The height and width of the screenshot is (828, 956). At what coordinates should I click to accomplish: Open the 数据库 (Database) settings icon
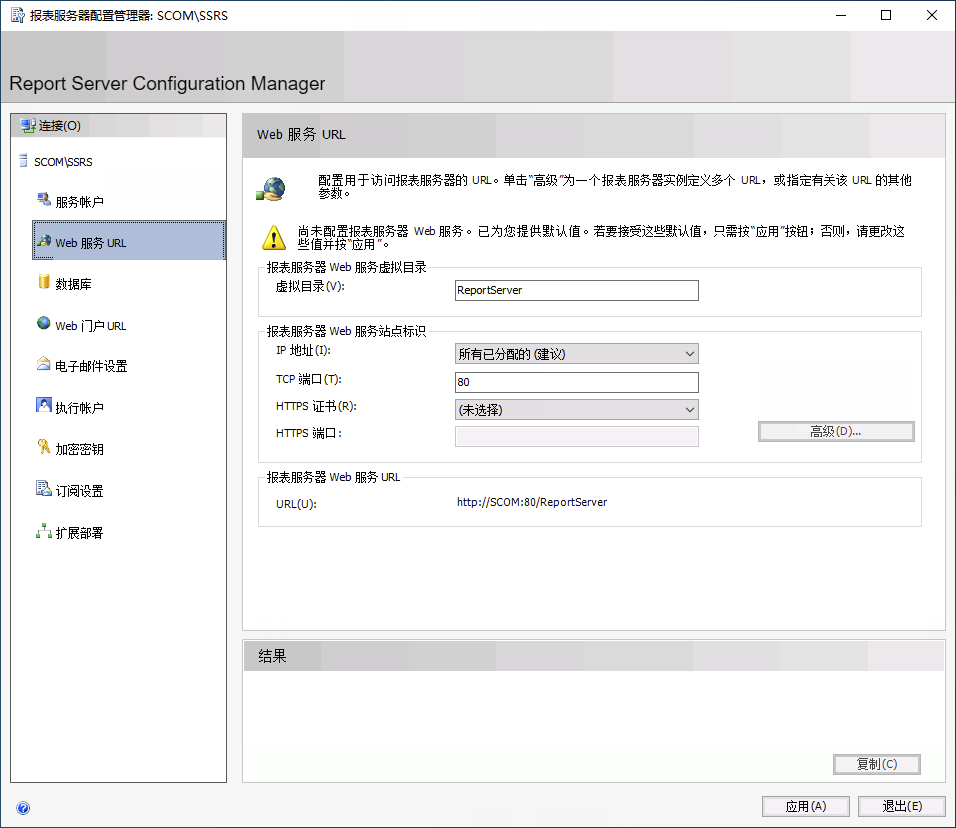pyautogui.click(x=44, y=283)
